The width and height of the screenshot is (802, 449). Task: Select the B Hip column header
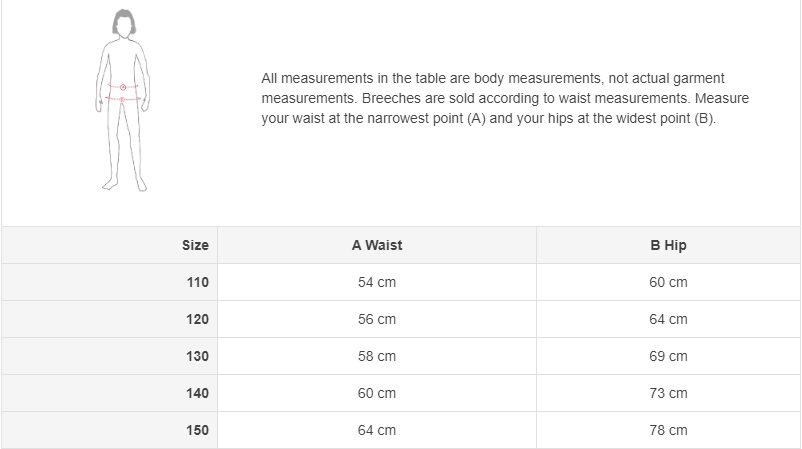point(668,245)
